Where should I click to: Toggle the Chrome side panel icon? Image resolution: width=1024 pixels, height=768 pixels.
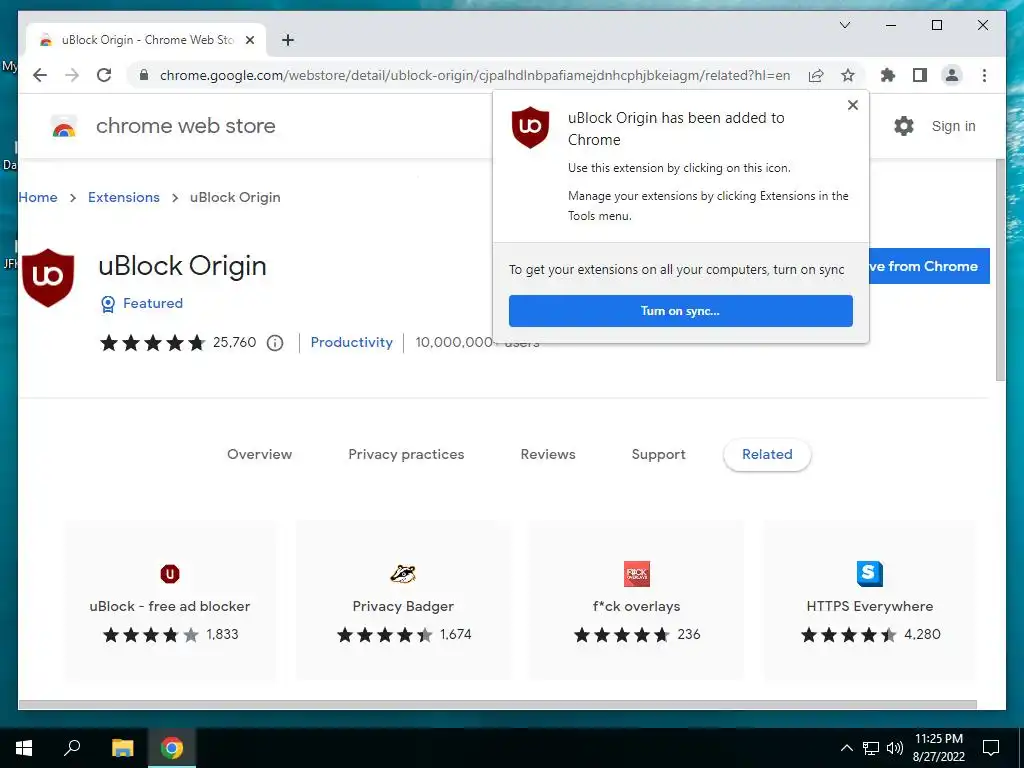920,75
